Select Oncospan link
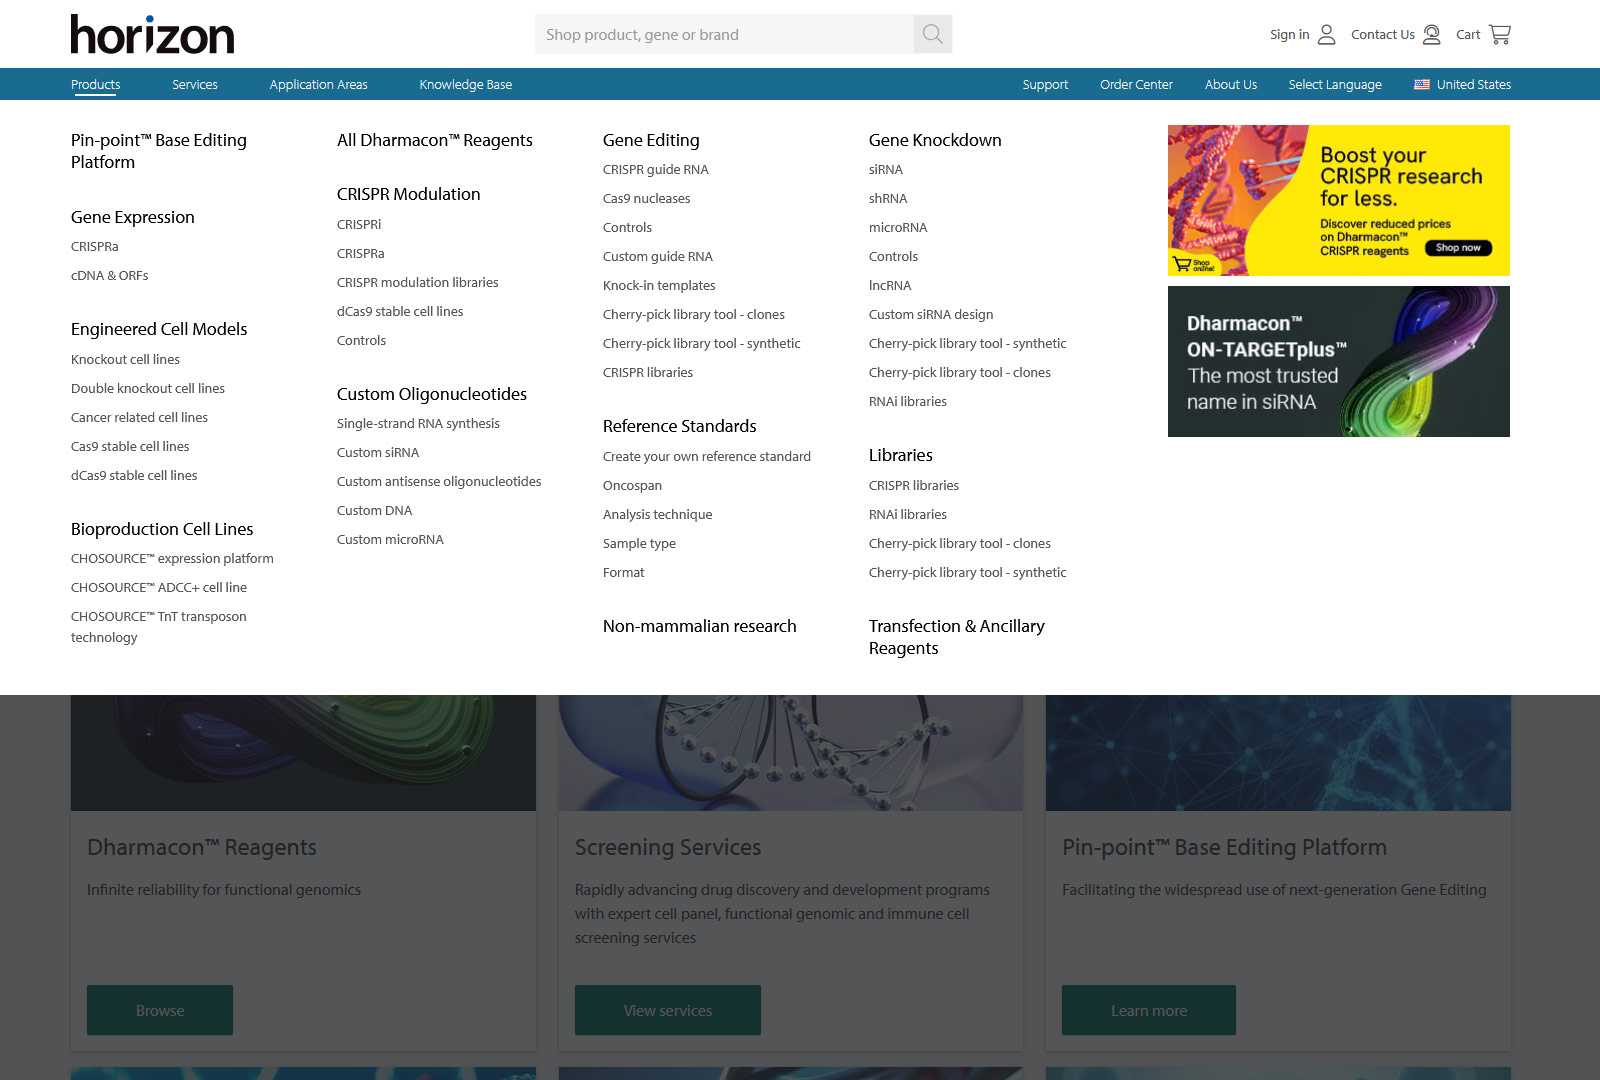The height and width of the screenshot is (1080, 1600). (x=633, y=486)
